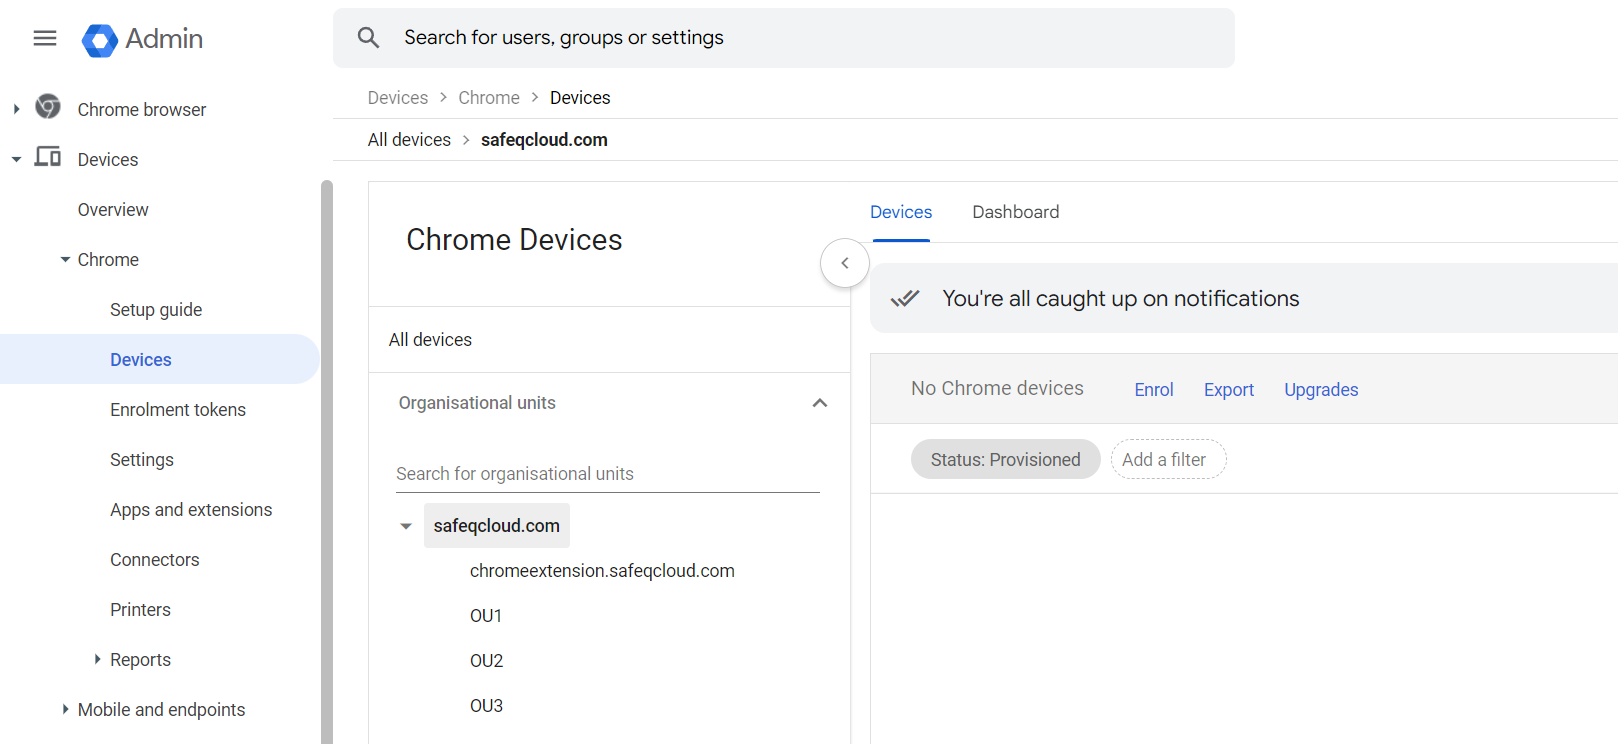Collapse the safeqcloud.com organisational unit tree
Viewport: 1618px width, 744px height.
point(406,526)
